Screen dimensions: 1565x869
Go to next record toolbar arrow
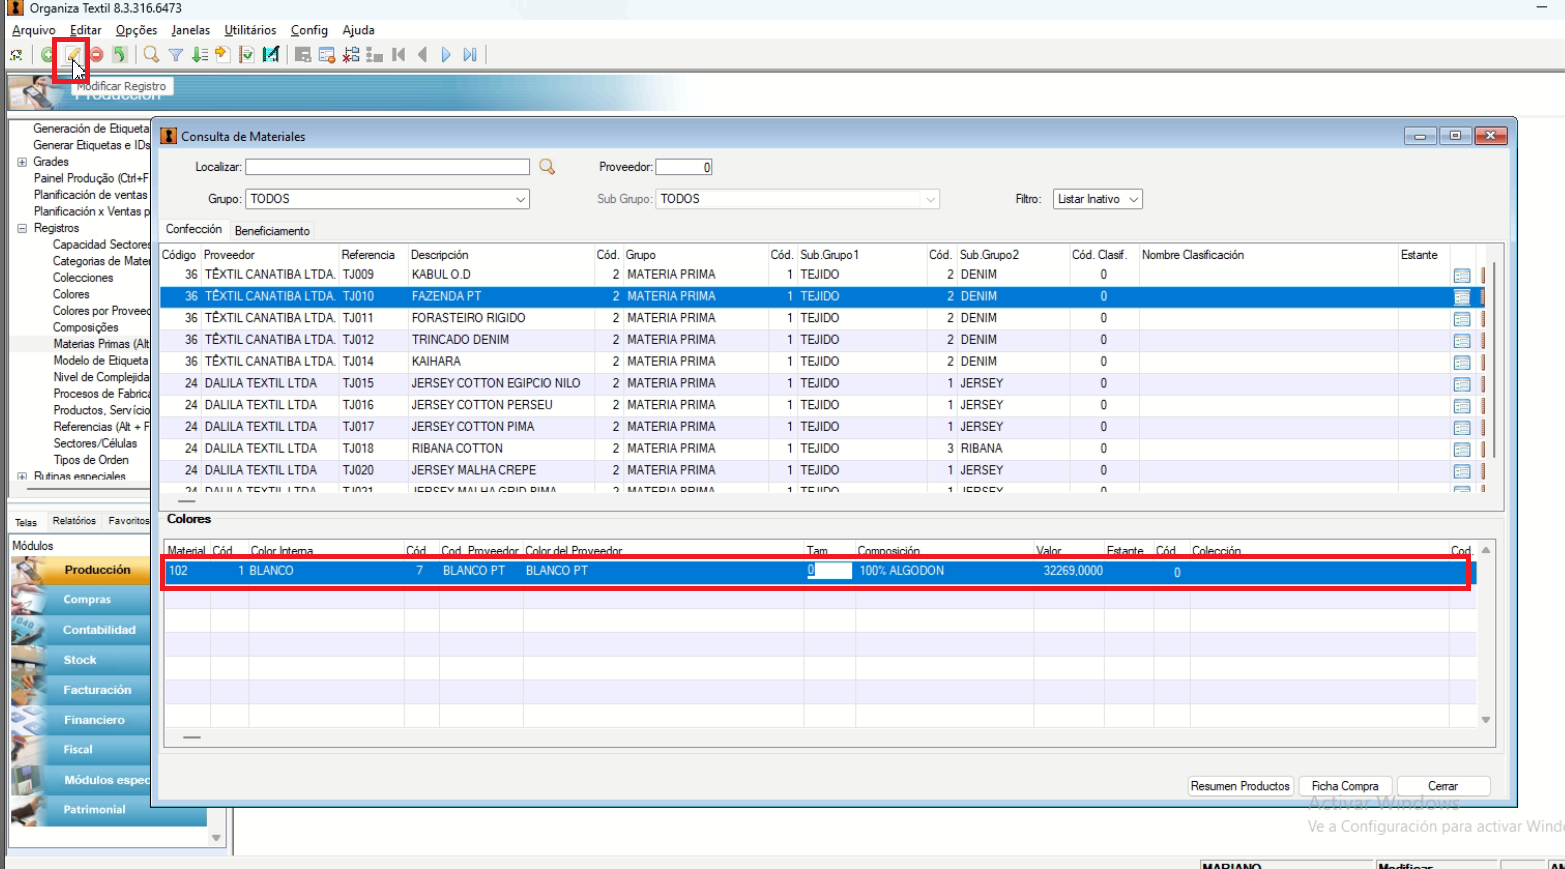tap(447, 55)
